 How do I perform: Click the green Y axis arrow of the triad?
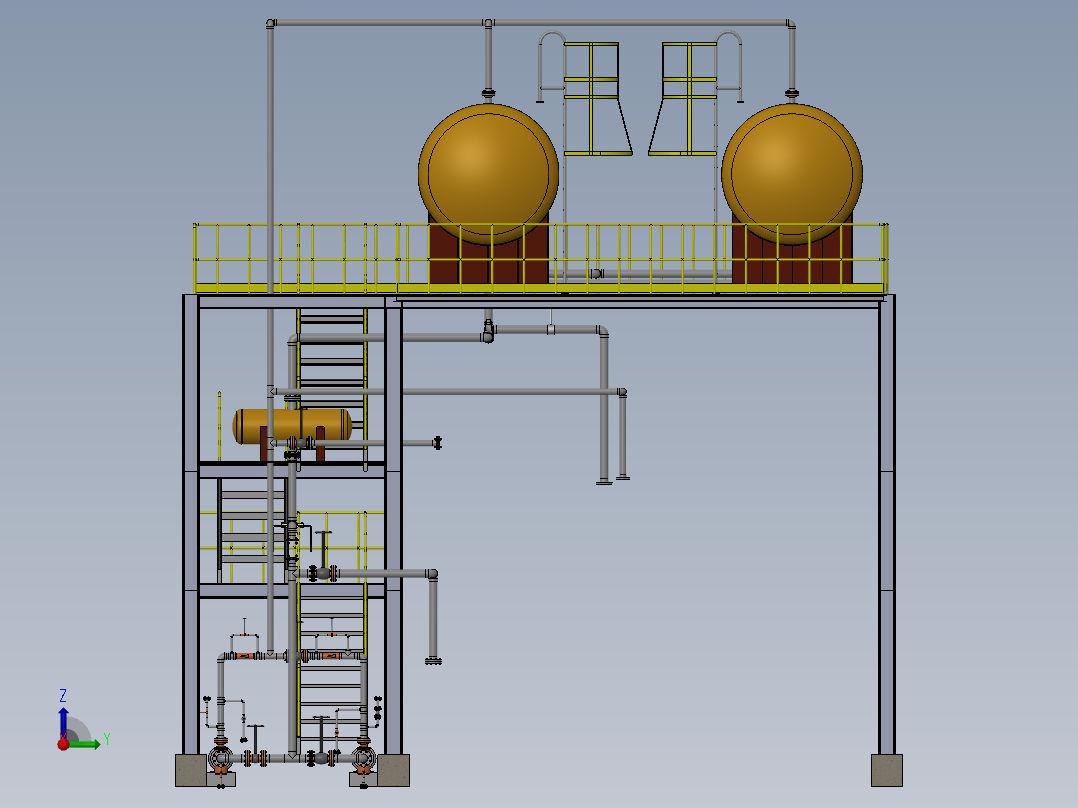[85, 744]
